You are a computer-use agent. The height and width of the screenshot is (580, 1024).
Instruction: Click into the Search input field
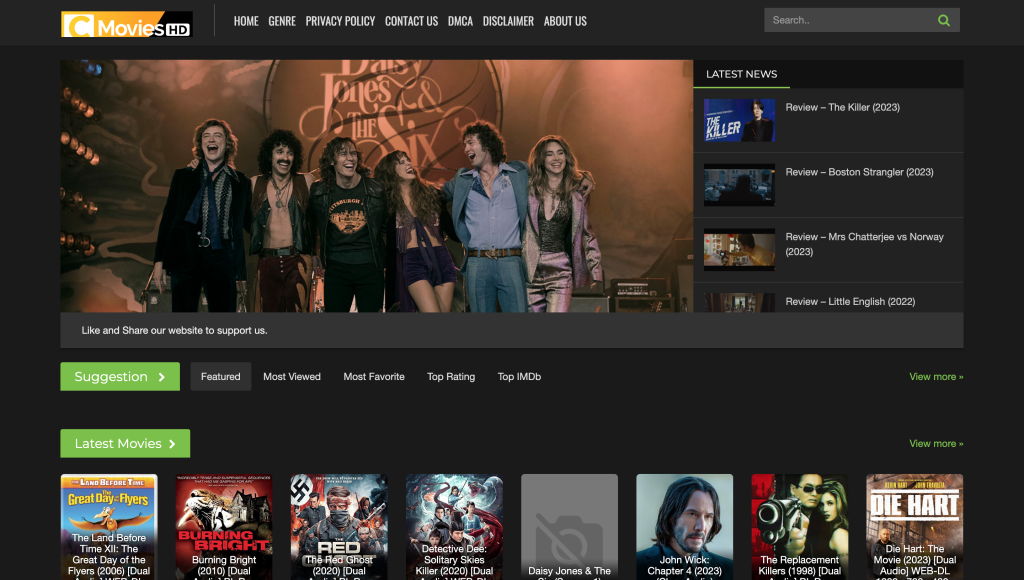(848, 20)
